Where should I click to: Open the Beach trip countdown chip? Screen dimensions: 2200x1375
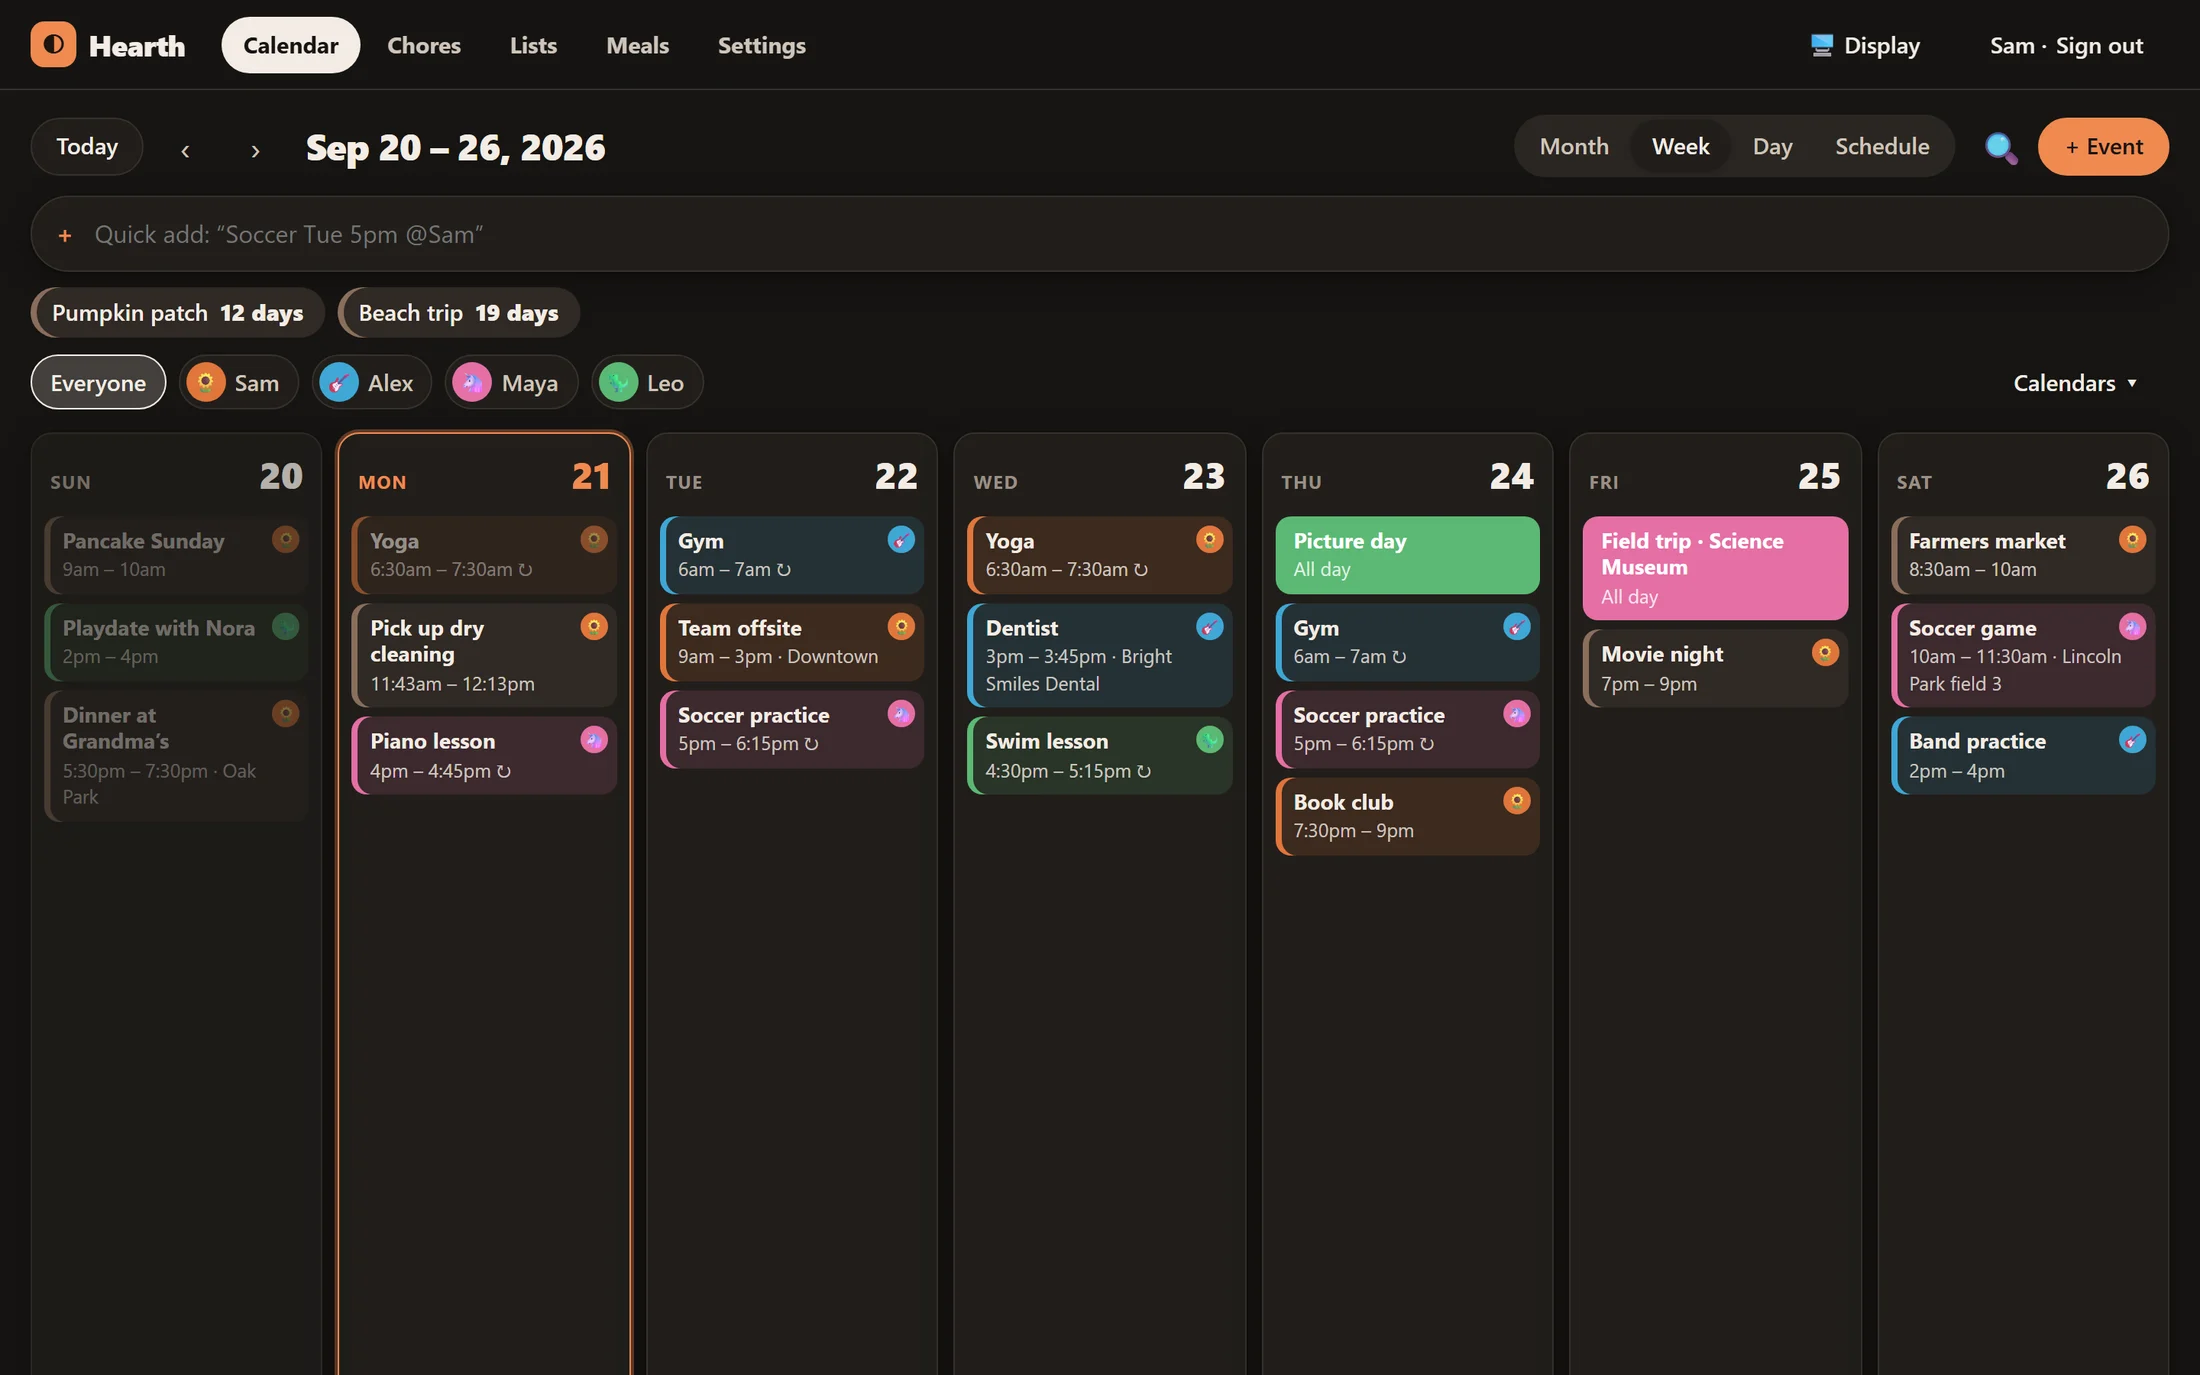click(459, 313)
